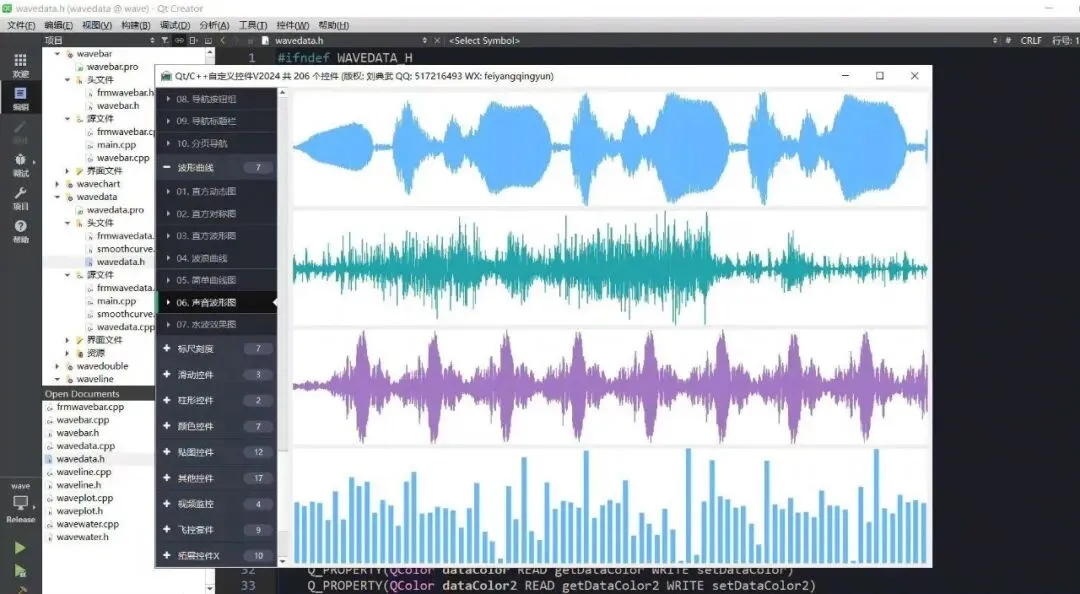Viewport: 1080px width, 594px height.
Task: Expand the 其他控件 group with plus icon
Action: click(x=167, y=478)
